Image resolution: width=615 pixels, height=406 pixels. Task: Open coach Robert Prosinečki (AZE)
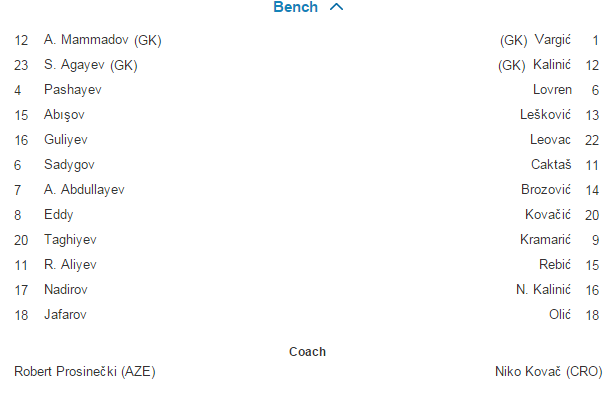[x=84, y=371]
